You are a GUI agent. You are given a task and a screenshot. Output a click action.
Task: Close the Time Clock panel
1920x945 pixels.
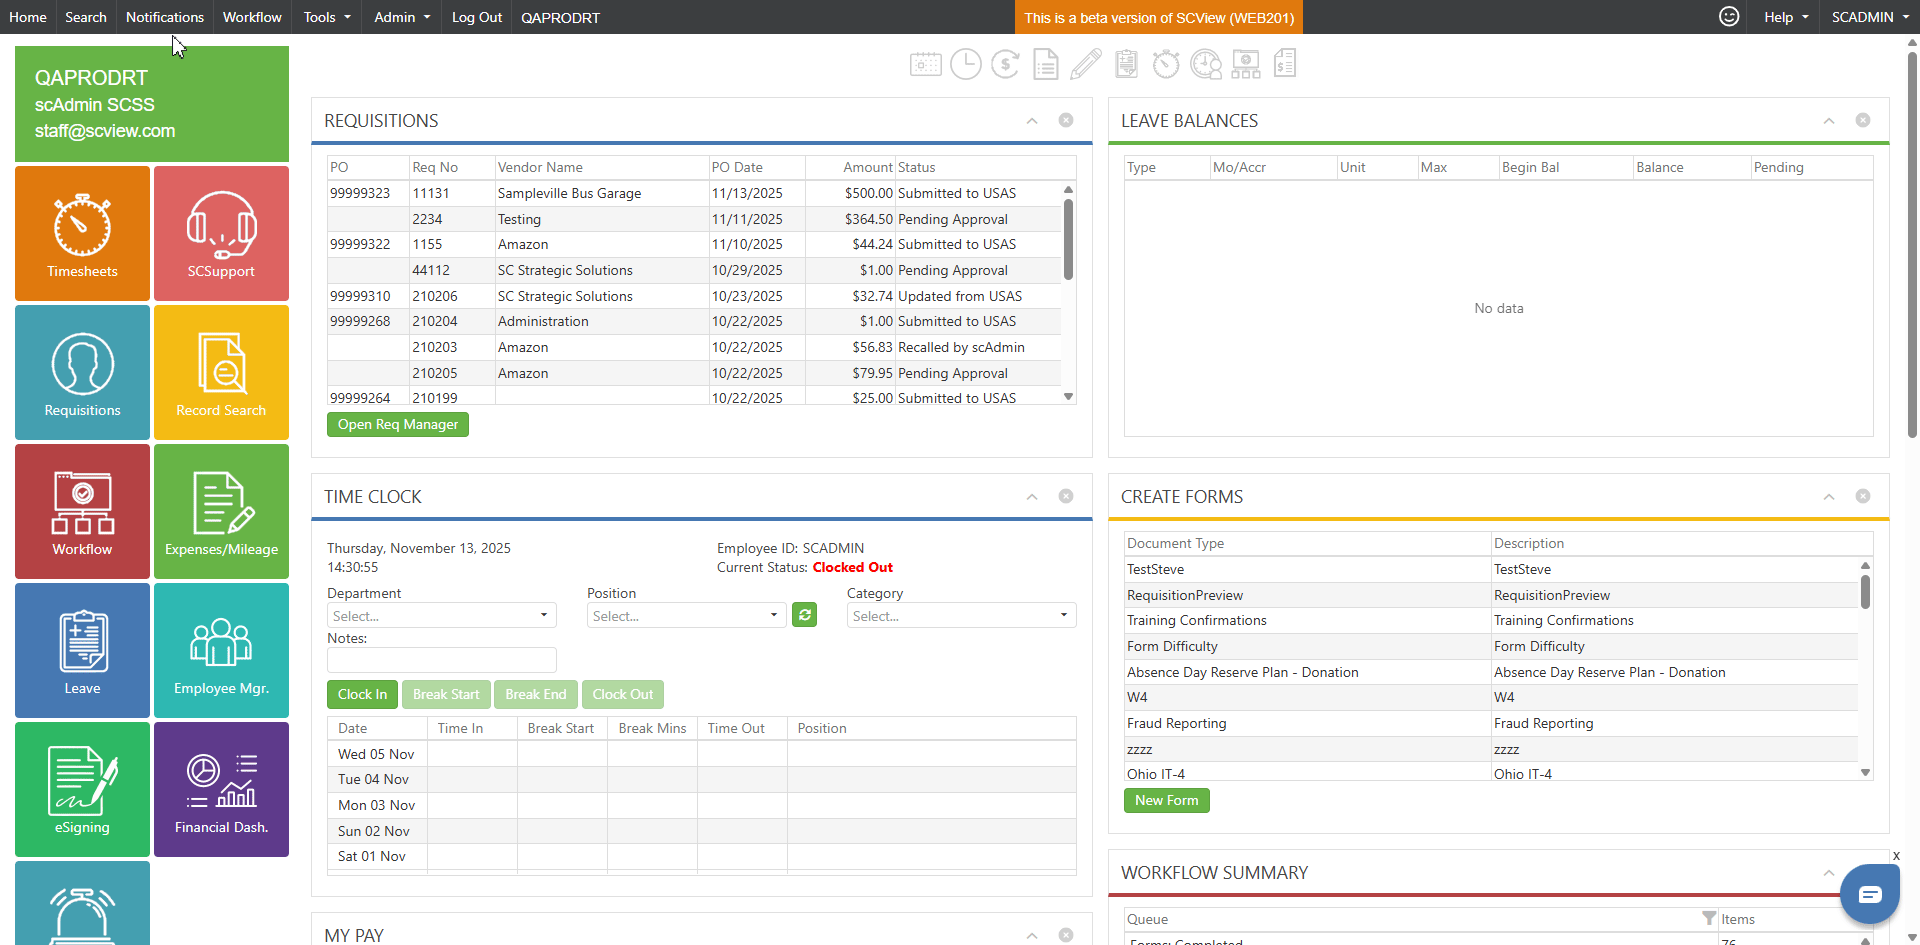tap(1066, 496)
